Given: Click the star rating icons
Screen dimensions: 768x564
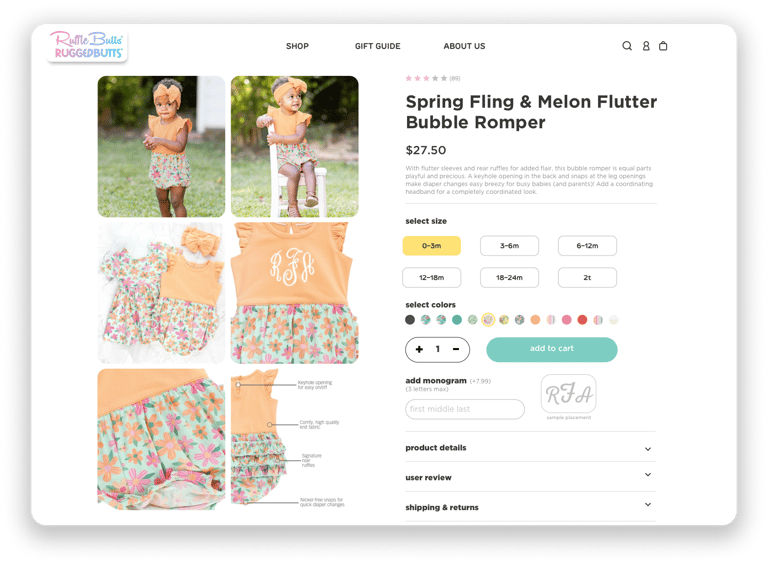Looking at the screenshot, I should click(426, 78).
